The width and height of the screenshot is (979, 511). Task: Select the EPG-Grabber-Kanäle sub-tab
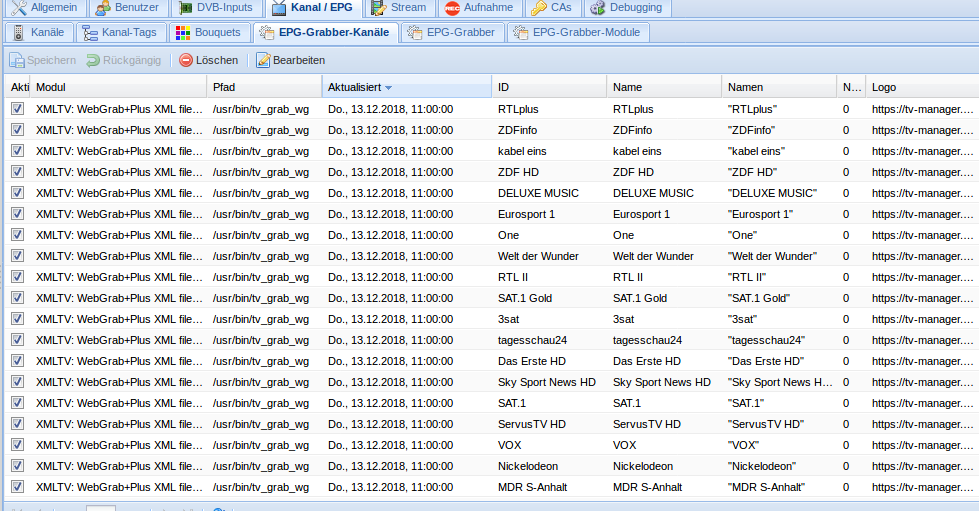325,32
